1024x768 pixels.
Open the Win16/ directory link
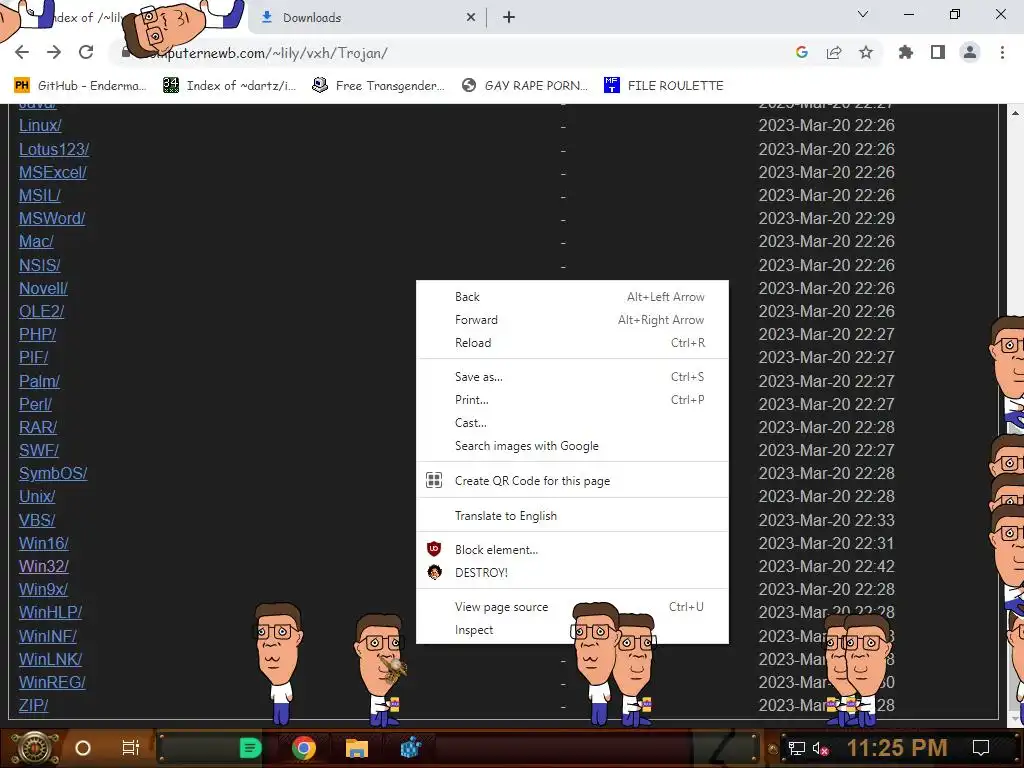click(44, 543)
